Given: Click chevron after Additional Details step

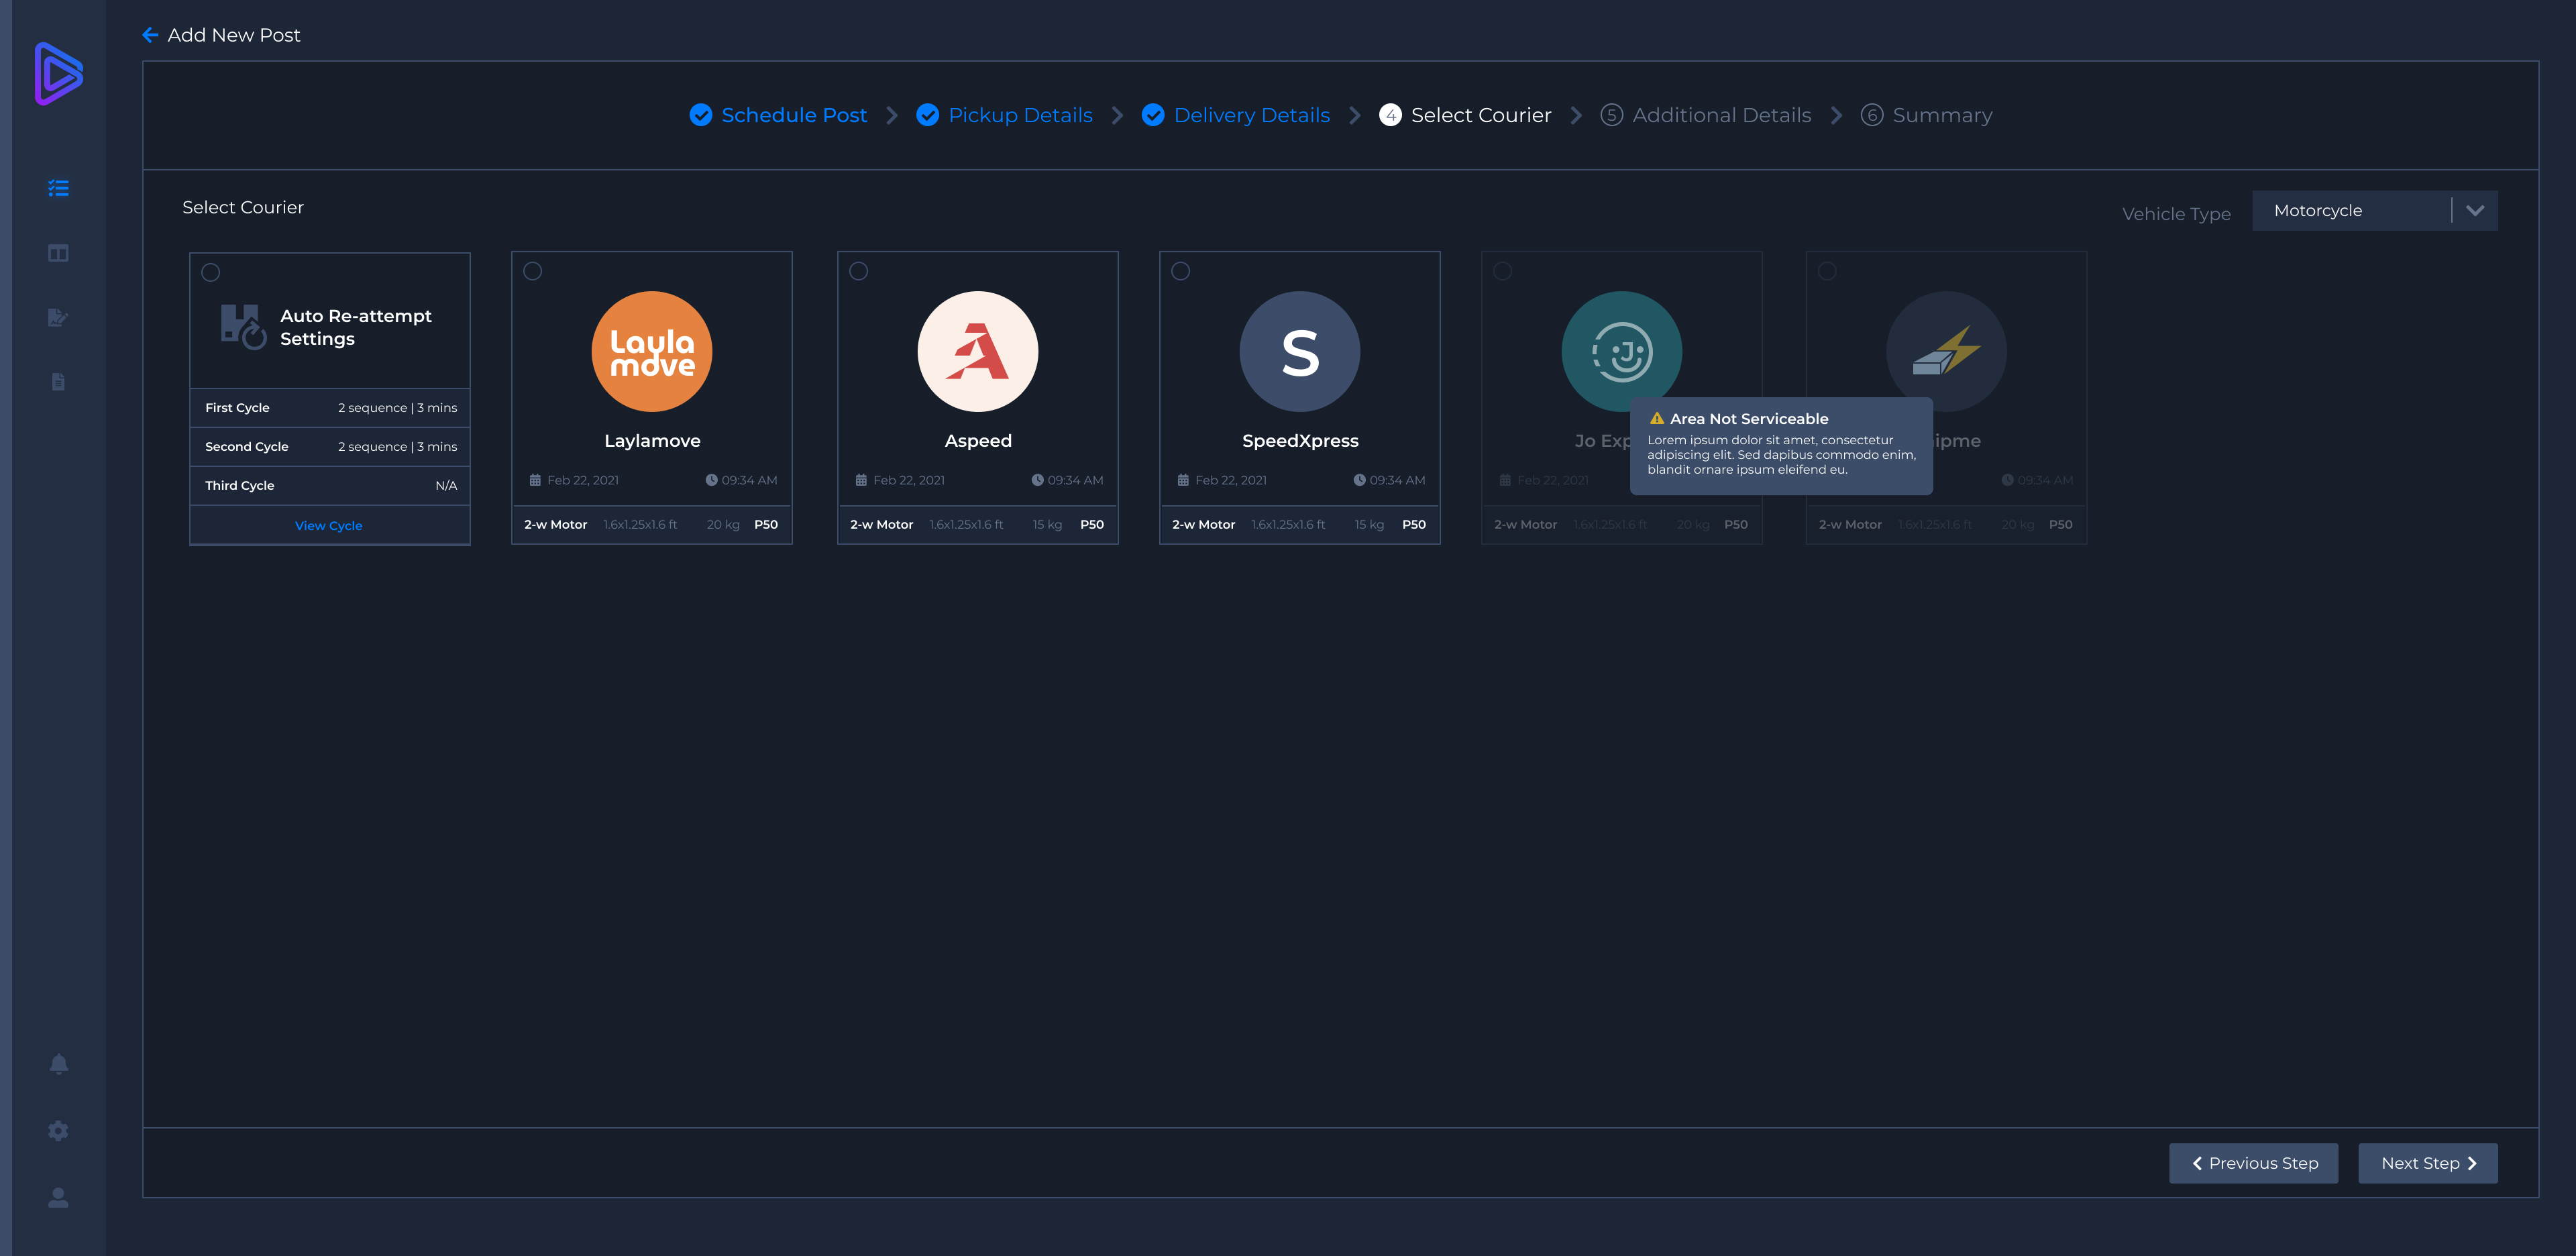Looking at the screenshot, I should point(1836,115).
